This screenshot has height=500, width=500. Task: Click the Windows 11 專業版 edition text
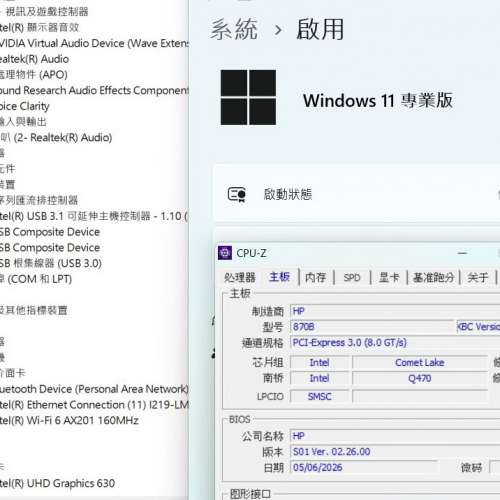[x=378, y=100]
